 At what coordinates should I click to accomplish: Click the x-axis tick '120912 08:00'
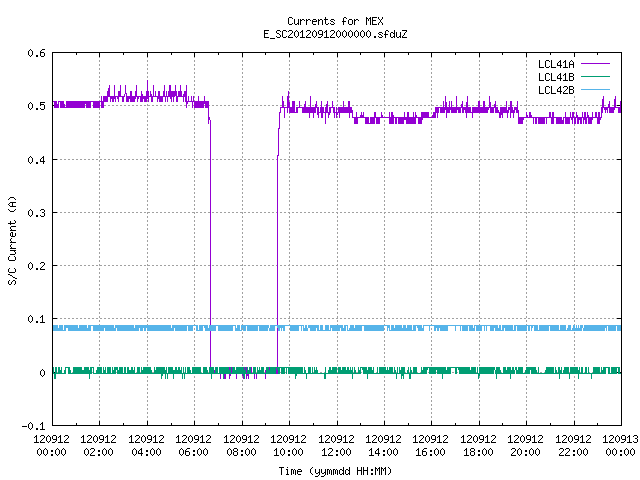pyautogui.click(x=241, y=446)
